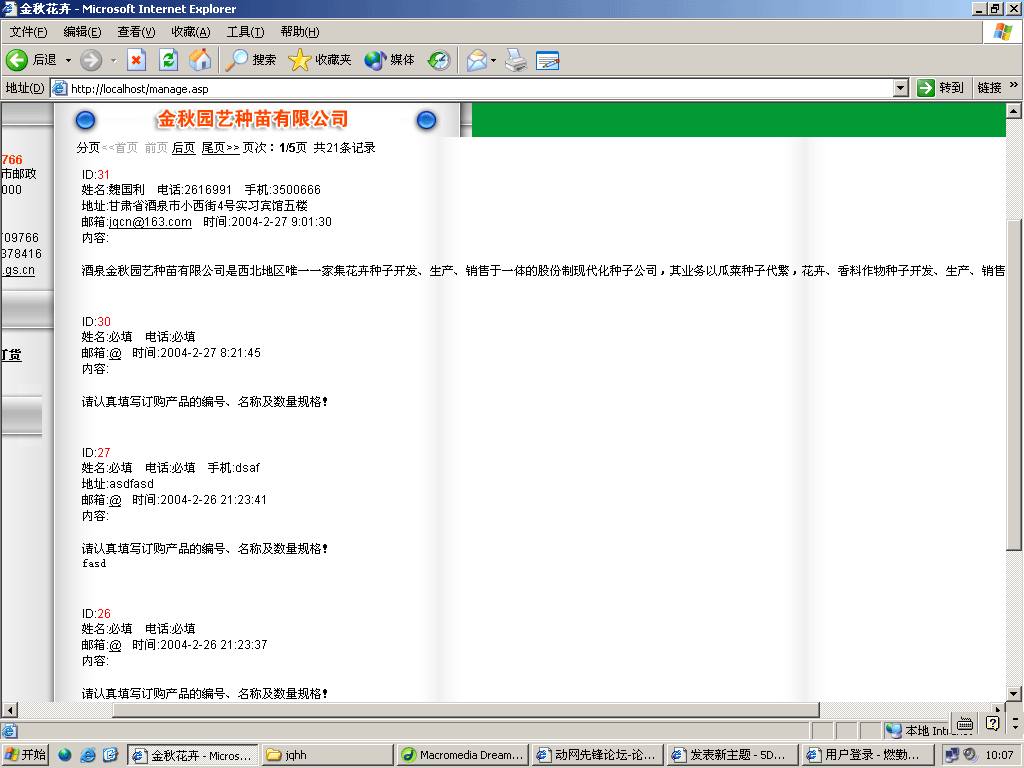Viewport: 1024px width, 768px height.
Task: Click the Print icon in toolbar
Action: 515,60
